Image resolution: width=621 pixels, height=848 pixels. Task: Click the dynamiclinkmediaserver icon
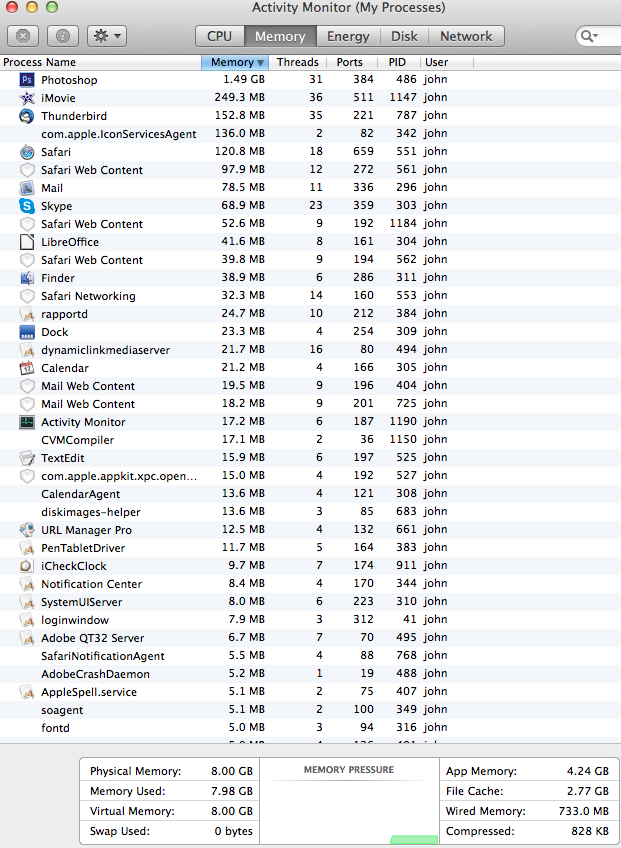tap(27, 350)
